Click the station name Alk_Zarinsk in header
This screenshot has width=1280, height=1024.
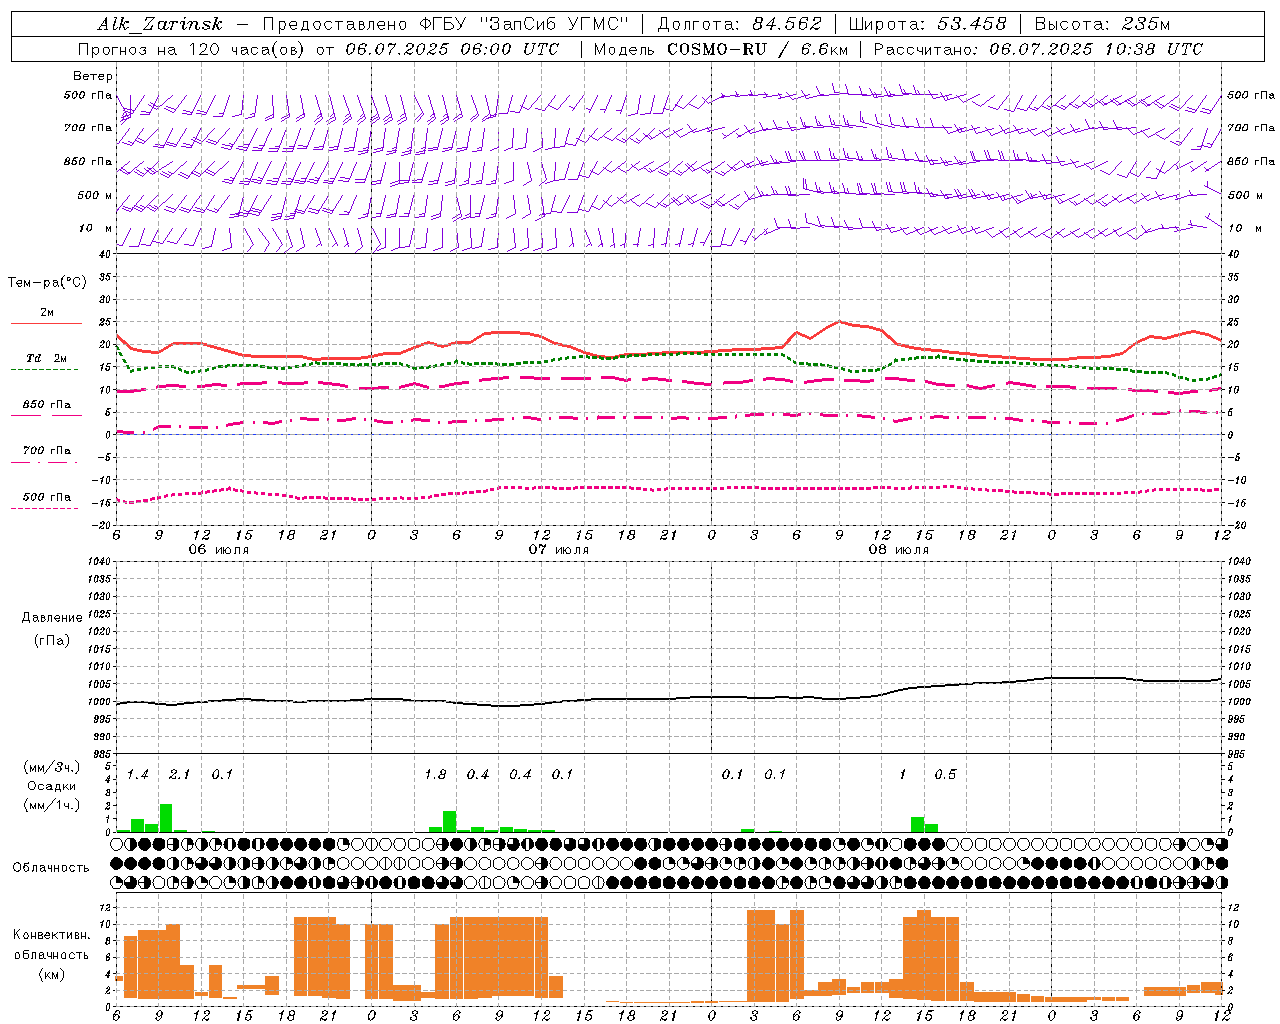(x=160, y=24)
